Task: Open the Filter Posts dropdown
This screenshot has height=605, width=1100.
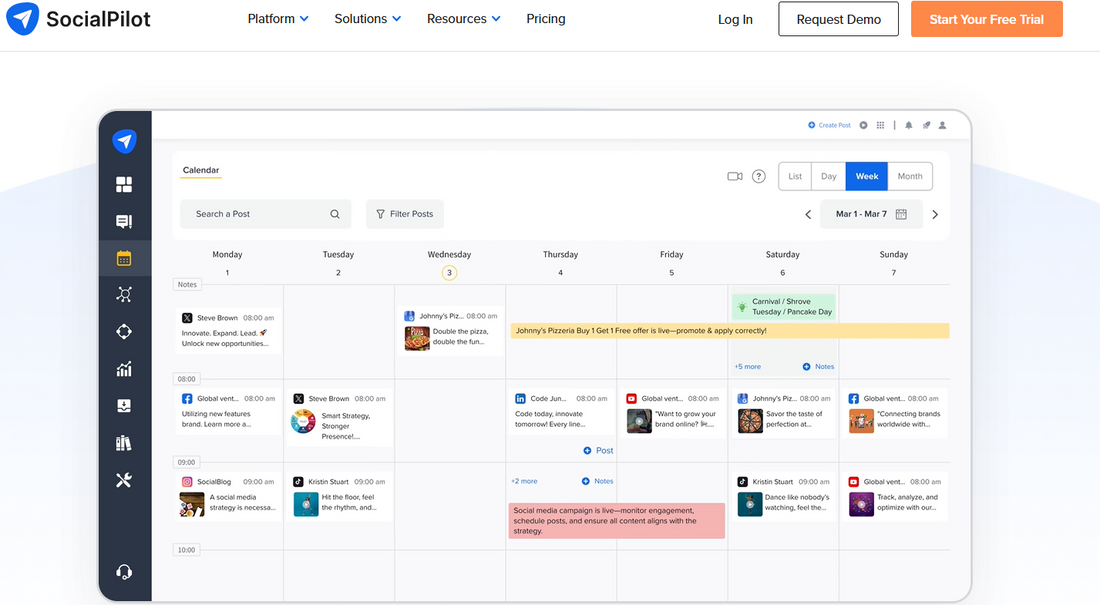Action: [405, 214]
